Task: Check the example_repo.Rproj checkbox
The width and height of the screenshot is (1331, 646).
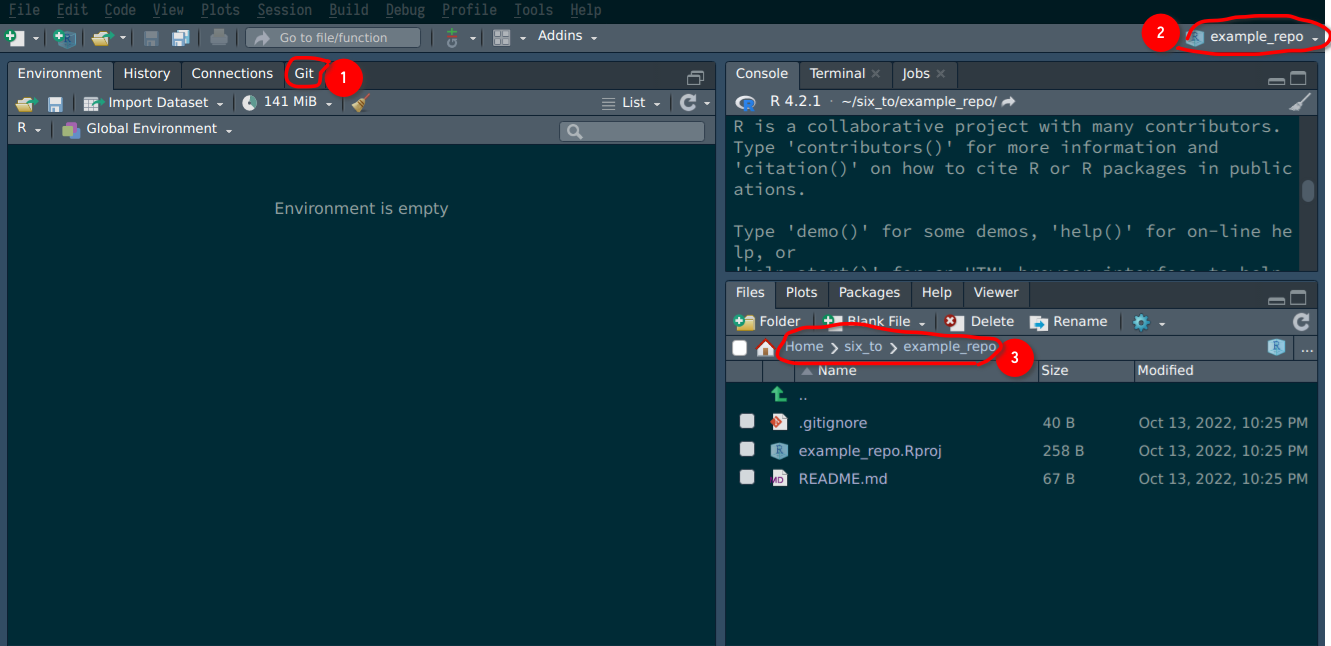Action: (x=747, y=449)
